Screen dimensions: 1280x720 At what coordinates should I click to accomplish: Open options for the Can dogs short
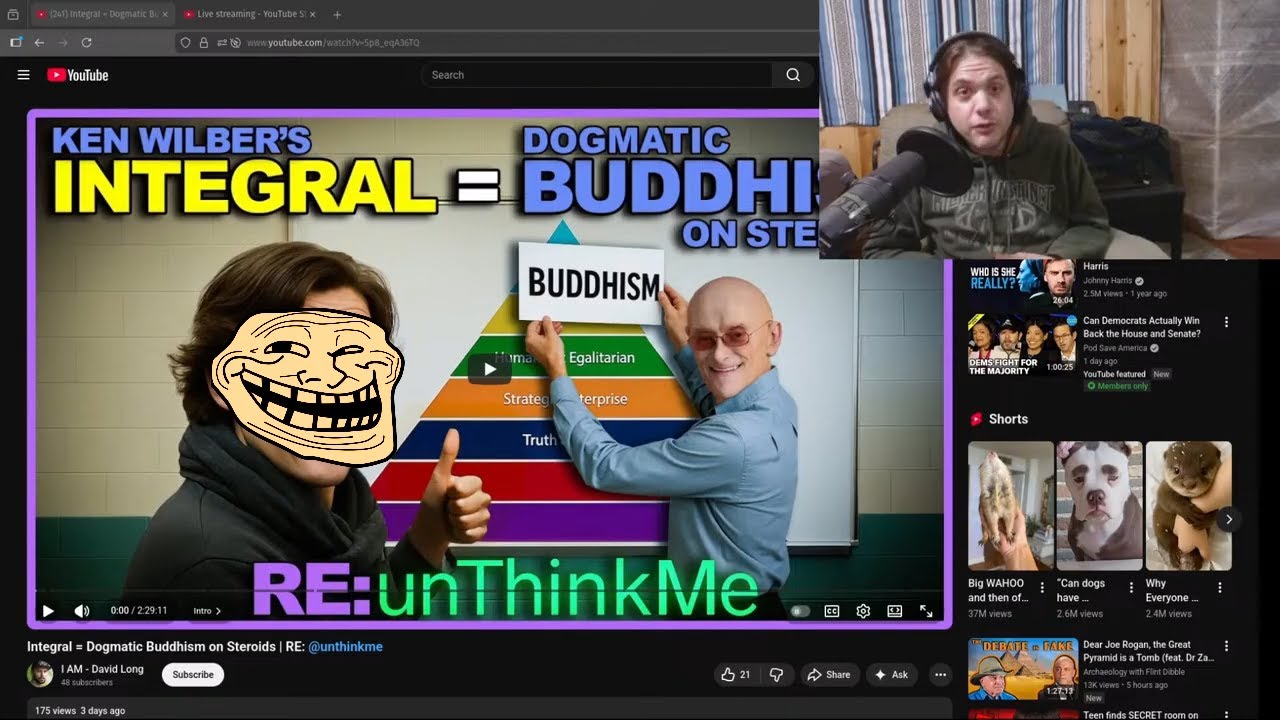[x=1131, y=587]
